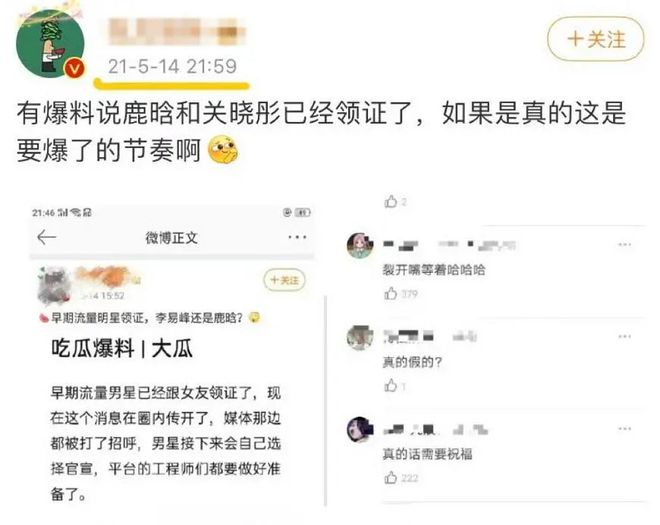The height and width of the screenshot is (525, 660).
Task: Like the comment 真的话需要祝福
Action: click(x=391, y=477)
